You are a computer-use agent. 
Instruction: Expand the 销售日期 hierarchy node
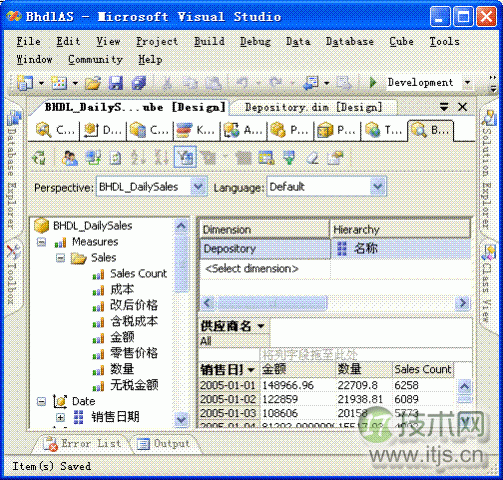pyautogui.click(x=60, y=417)
